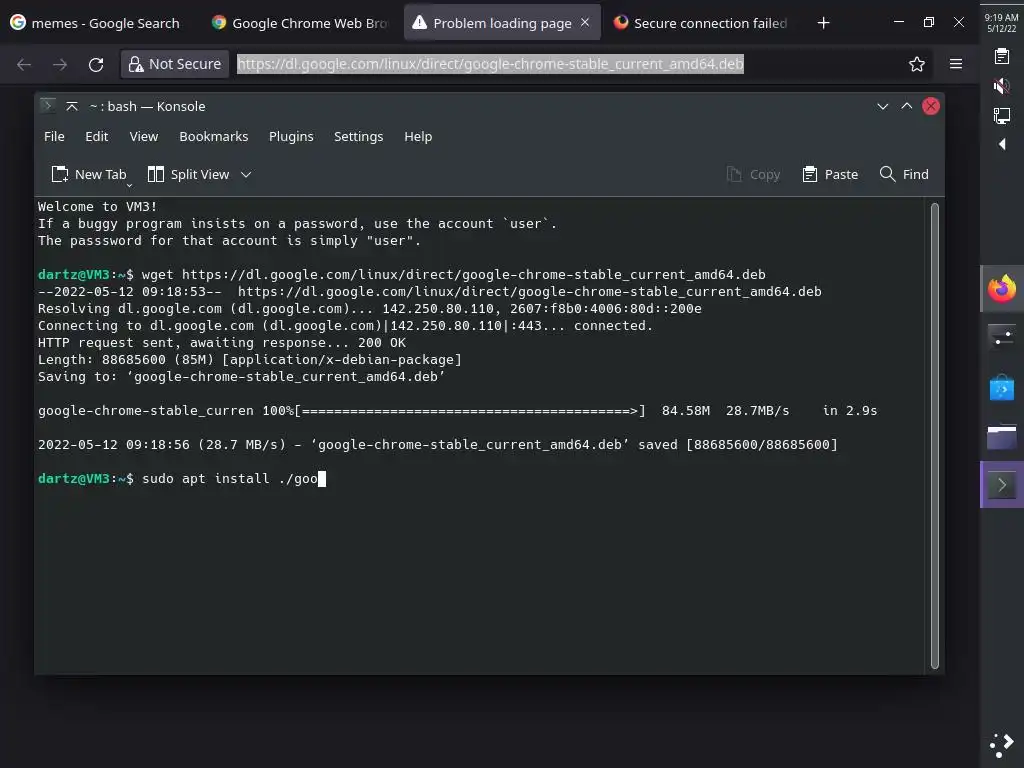Restore down the Firefox window
1024x768 pixels.
coord(929,22)
